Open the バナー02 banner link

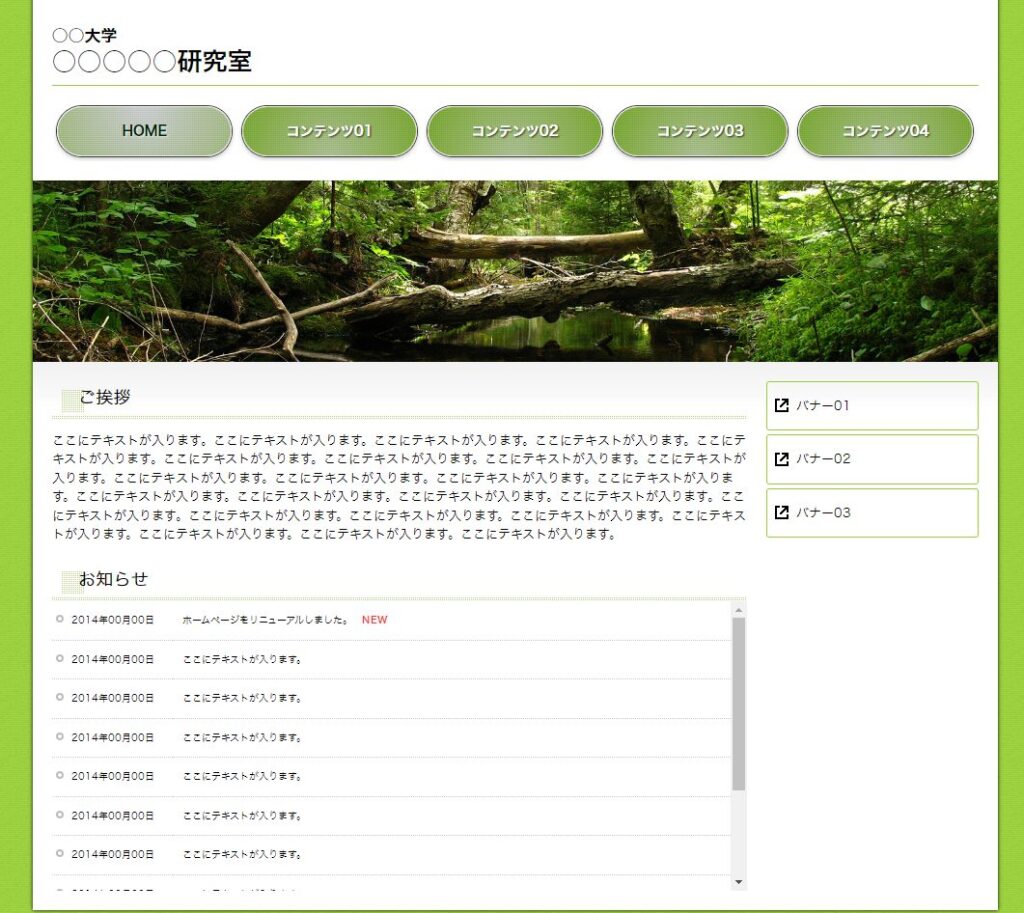coord(872,459)
